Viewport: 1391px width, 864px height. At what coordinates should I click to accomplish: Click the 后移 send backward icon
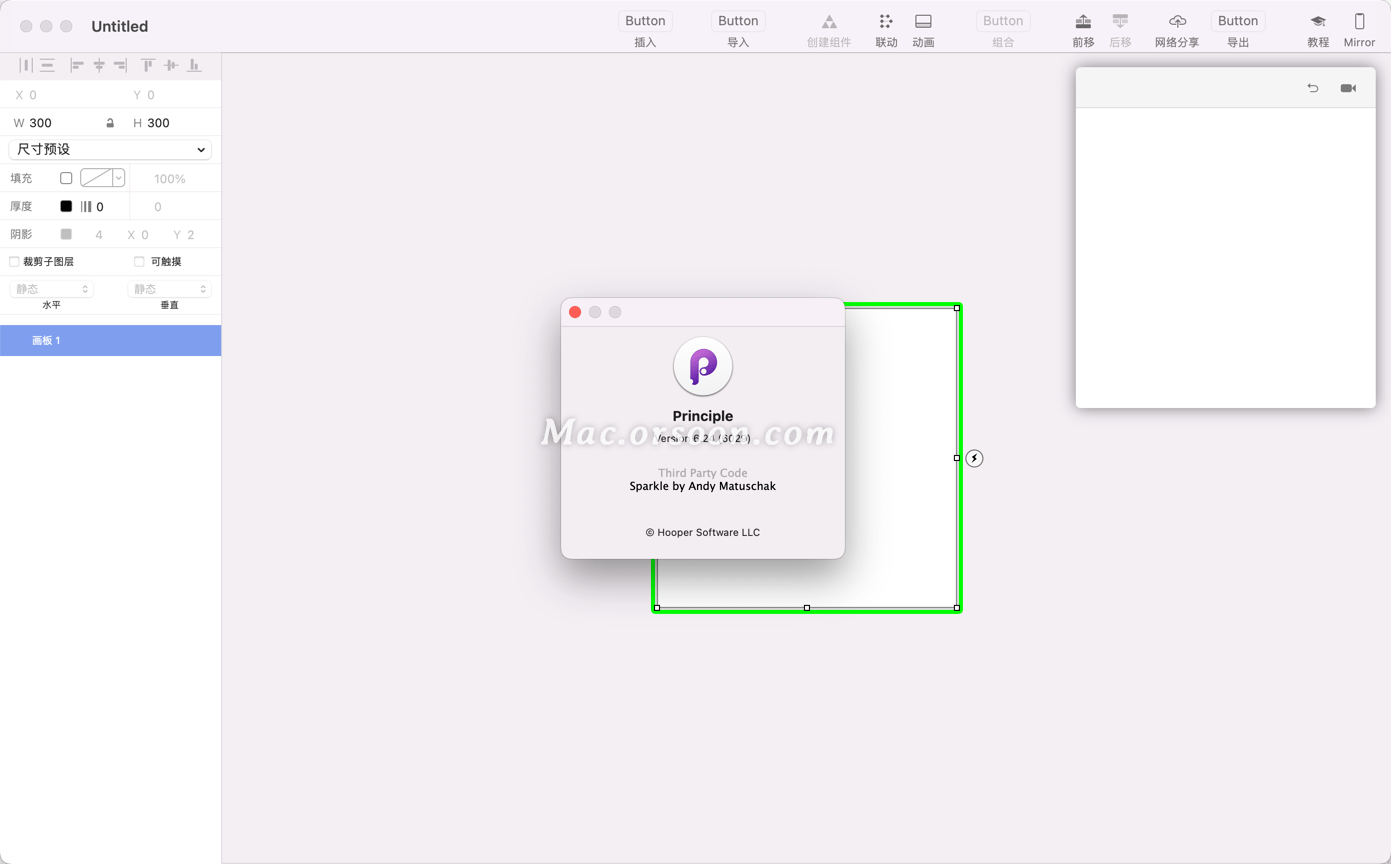[1120, 21]
